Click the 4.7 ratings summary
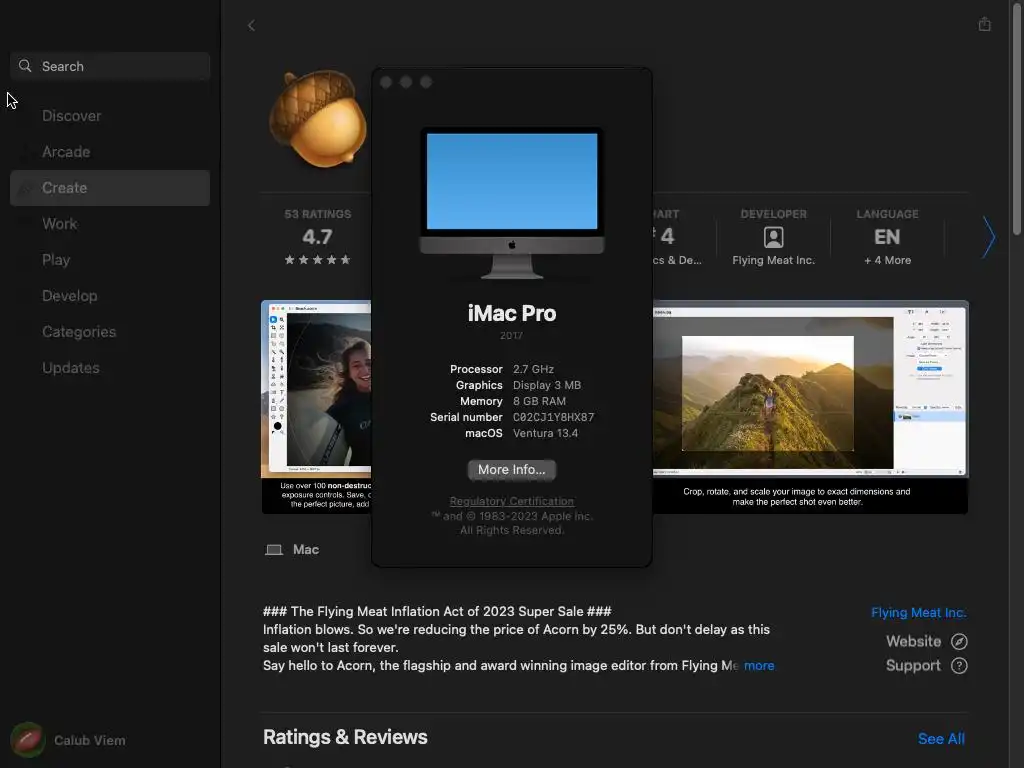 tap(317, 238)
